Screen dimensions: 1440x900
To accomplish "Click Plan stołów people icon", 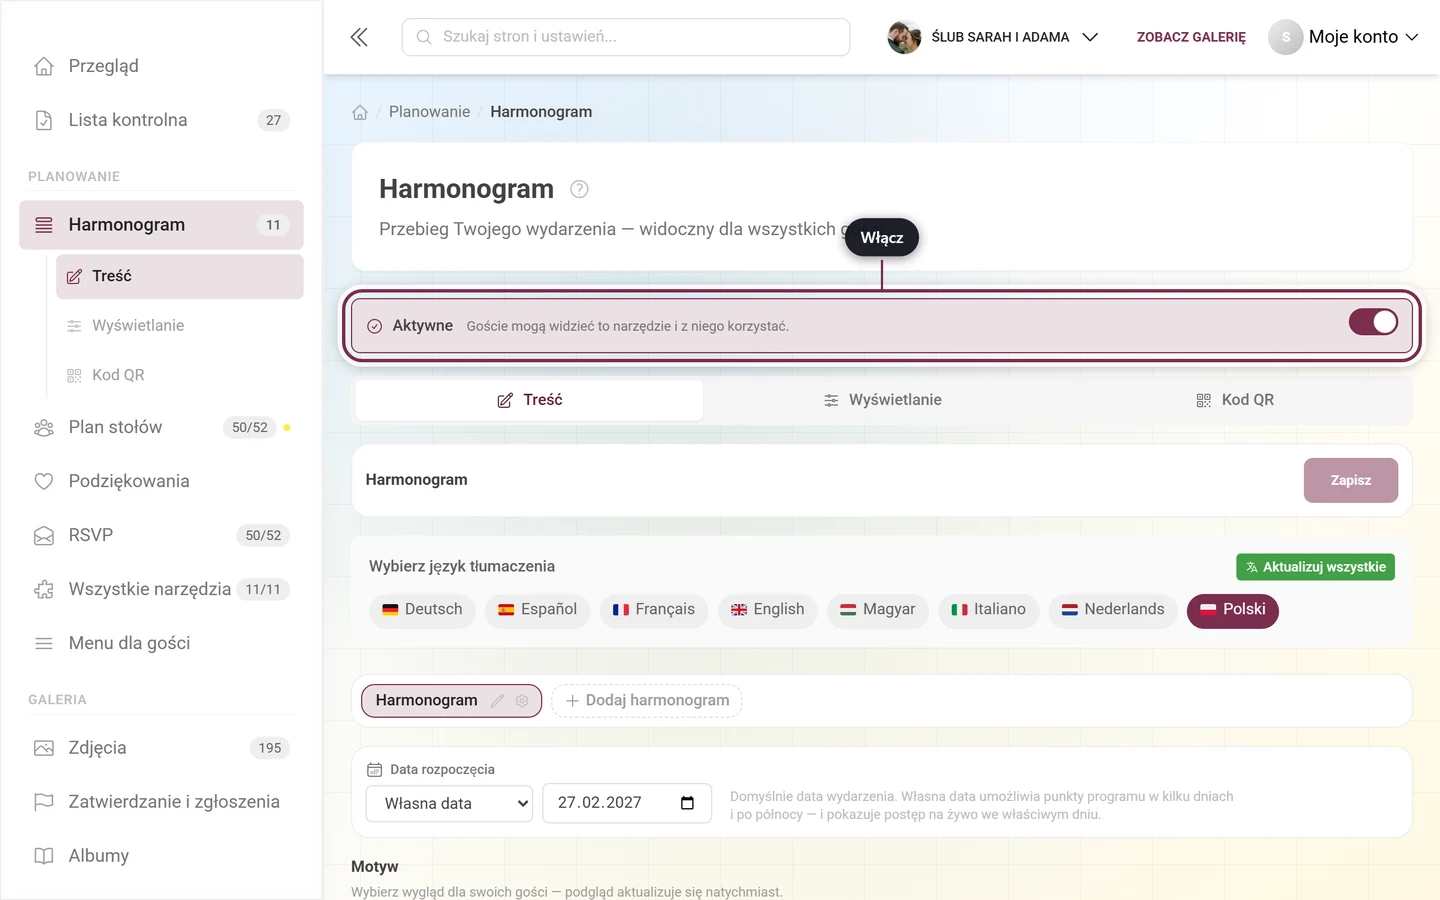I will pos(44,428).
